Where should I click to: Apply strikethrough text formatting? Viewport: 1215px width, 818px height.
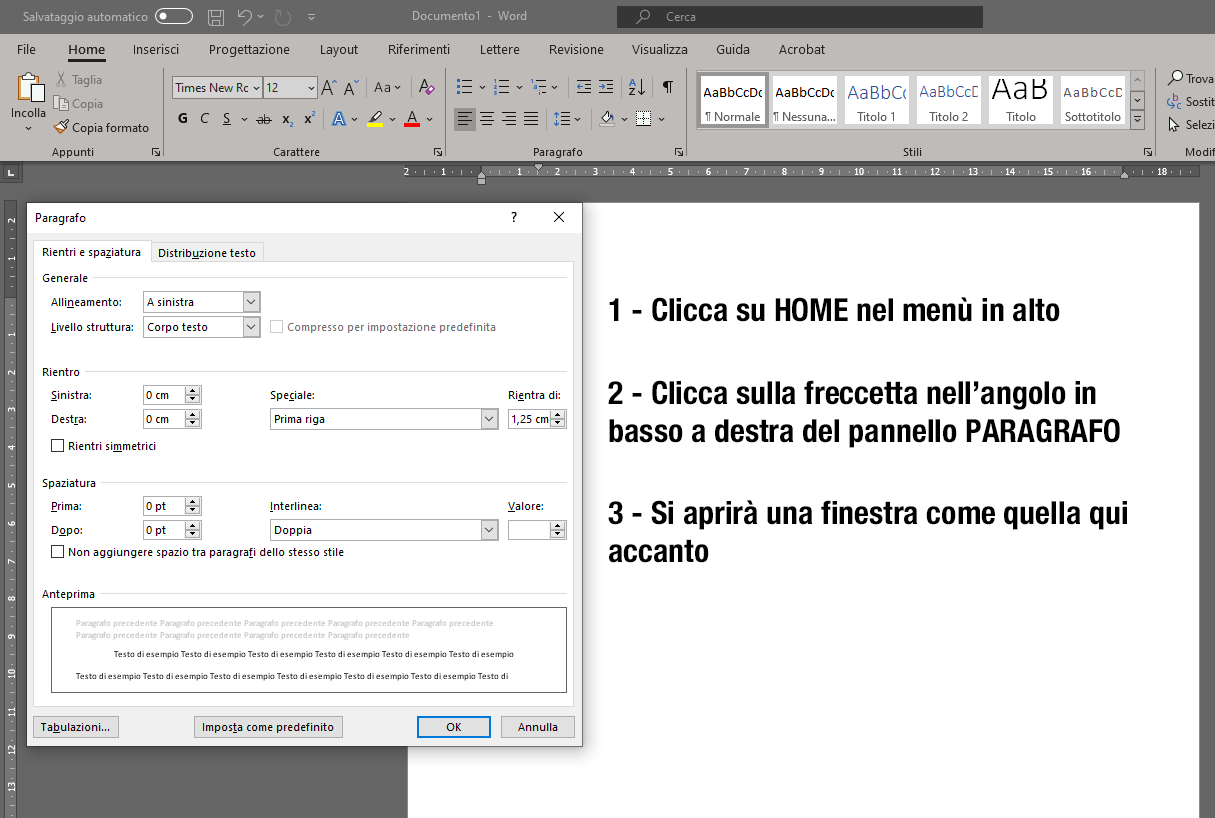point(264,119)
